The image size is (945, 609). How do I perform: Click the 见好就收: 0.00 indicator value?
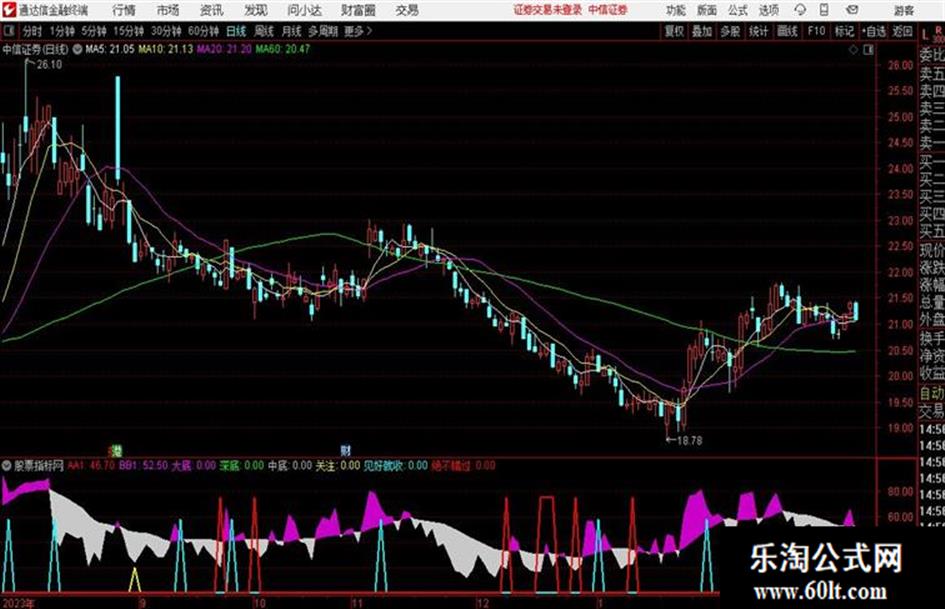(x=395, y=465)
